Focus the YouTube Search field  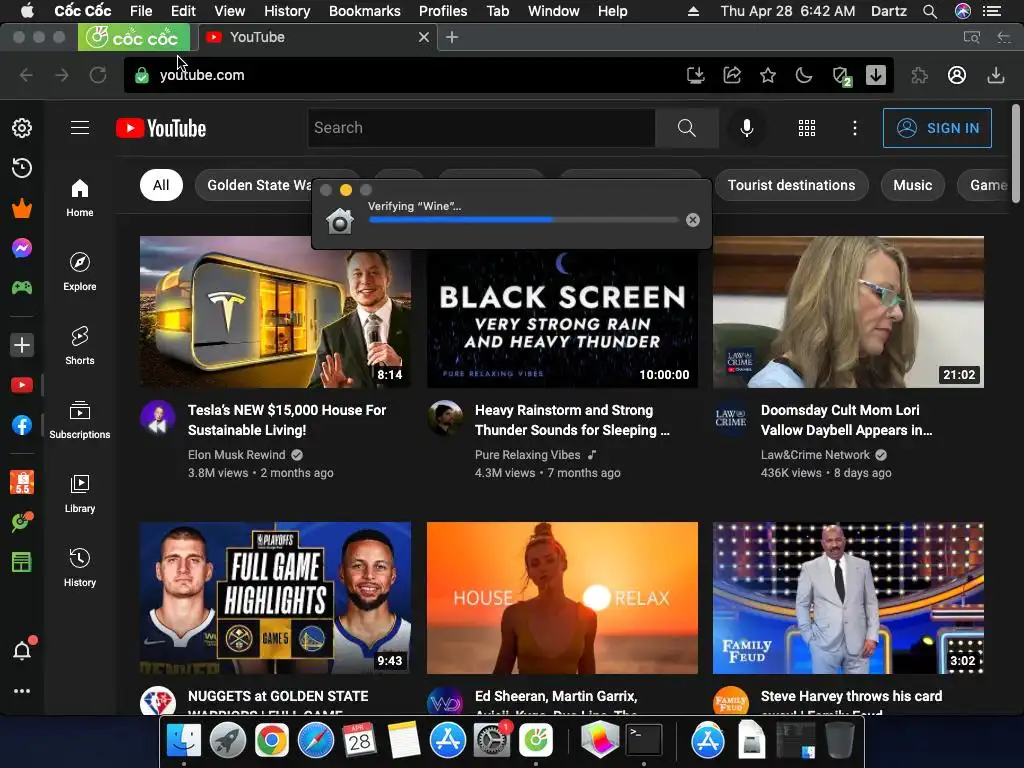tap(482, 128)
